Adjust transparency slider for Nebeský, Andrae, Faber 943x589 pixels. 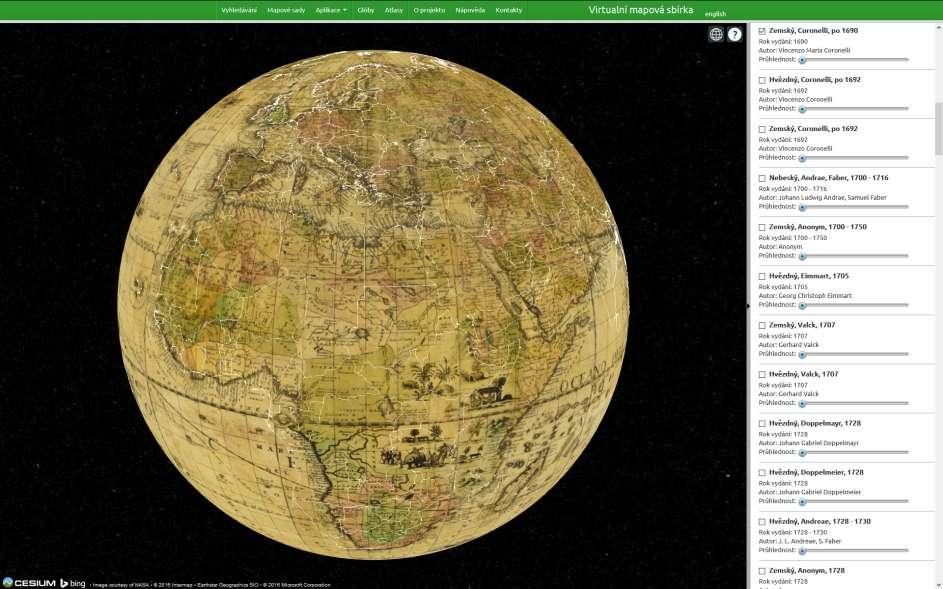tap(854, 207)
